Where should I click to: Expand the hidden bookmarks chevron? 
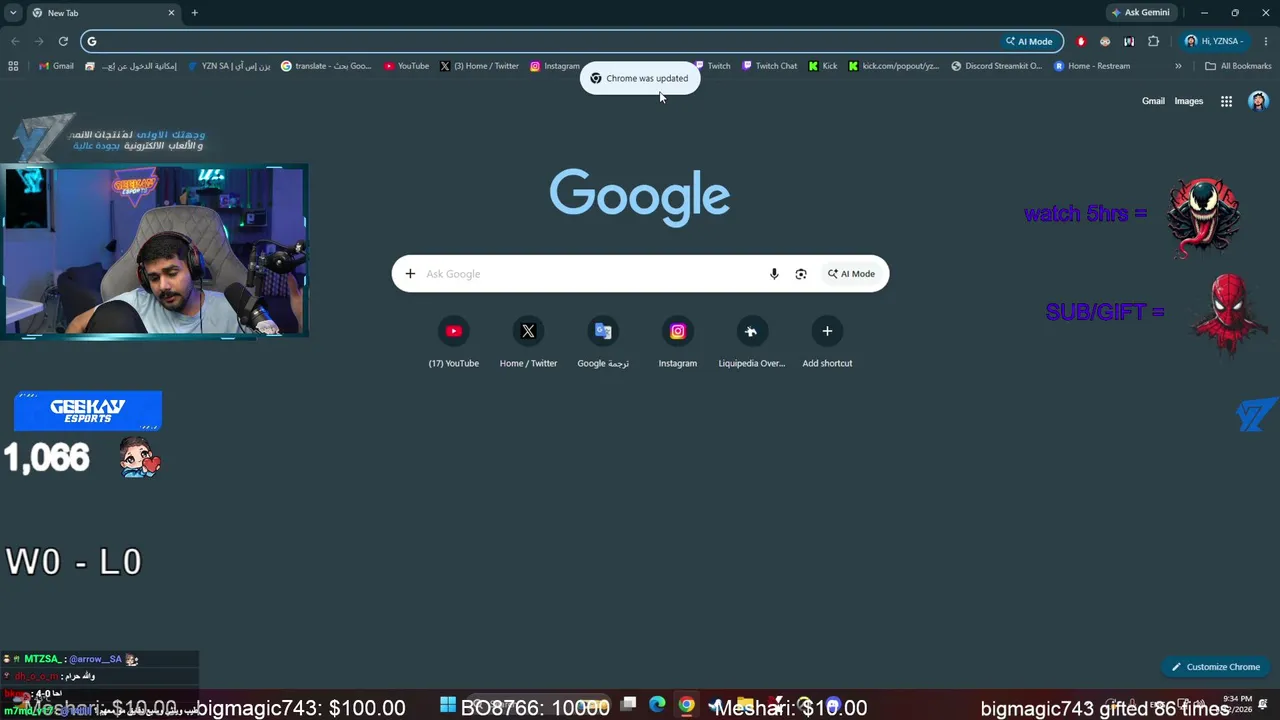point(1178,66)
